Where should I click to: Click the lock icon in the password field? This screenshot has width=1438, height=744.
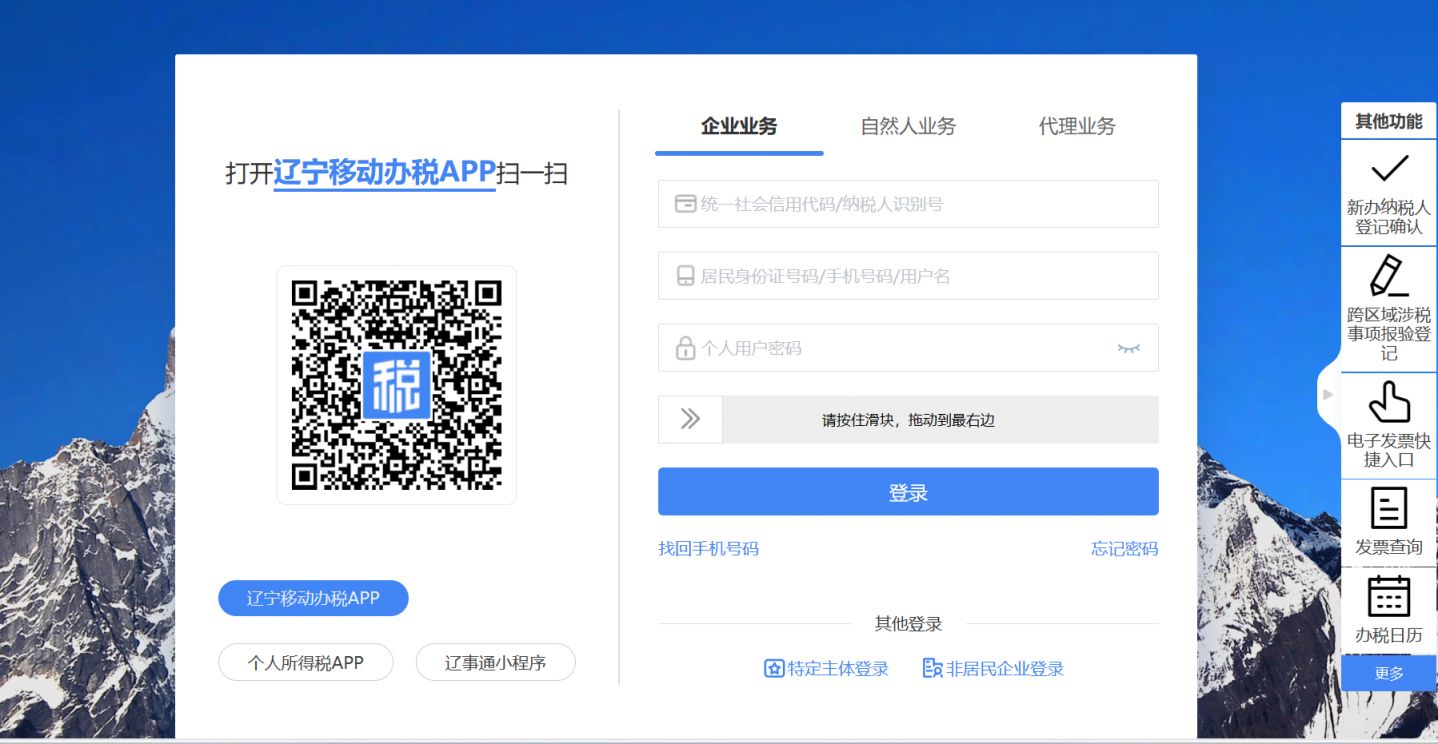[x=685, y=348]
